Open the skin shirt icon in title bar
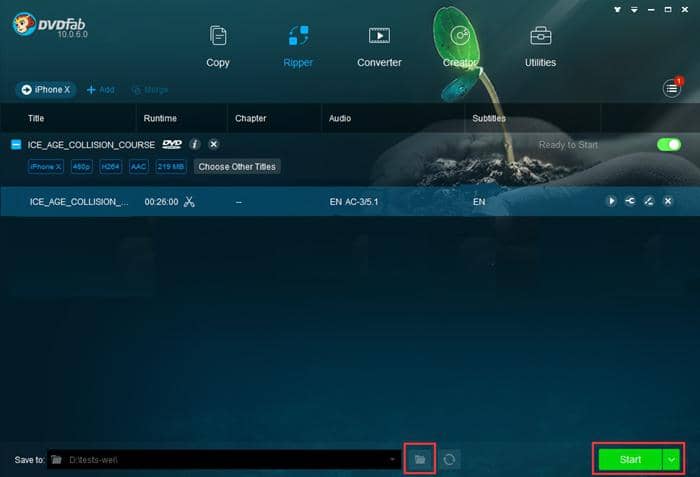The width and height of the screenshot is (700, 477). click(x=617, y=9)
